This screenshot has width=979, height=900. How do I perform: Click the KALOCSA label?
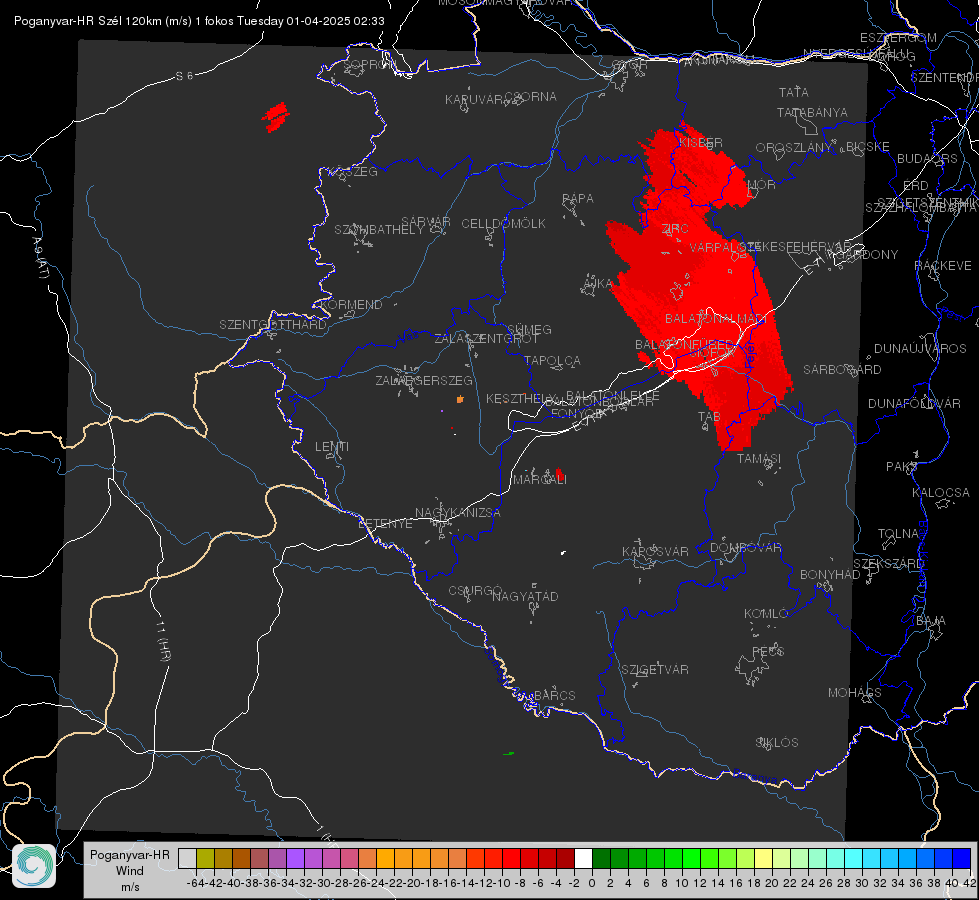[941, 493]
